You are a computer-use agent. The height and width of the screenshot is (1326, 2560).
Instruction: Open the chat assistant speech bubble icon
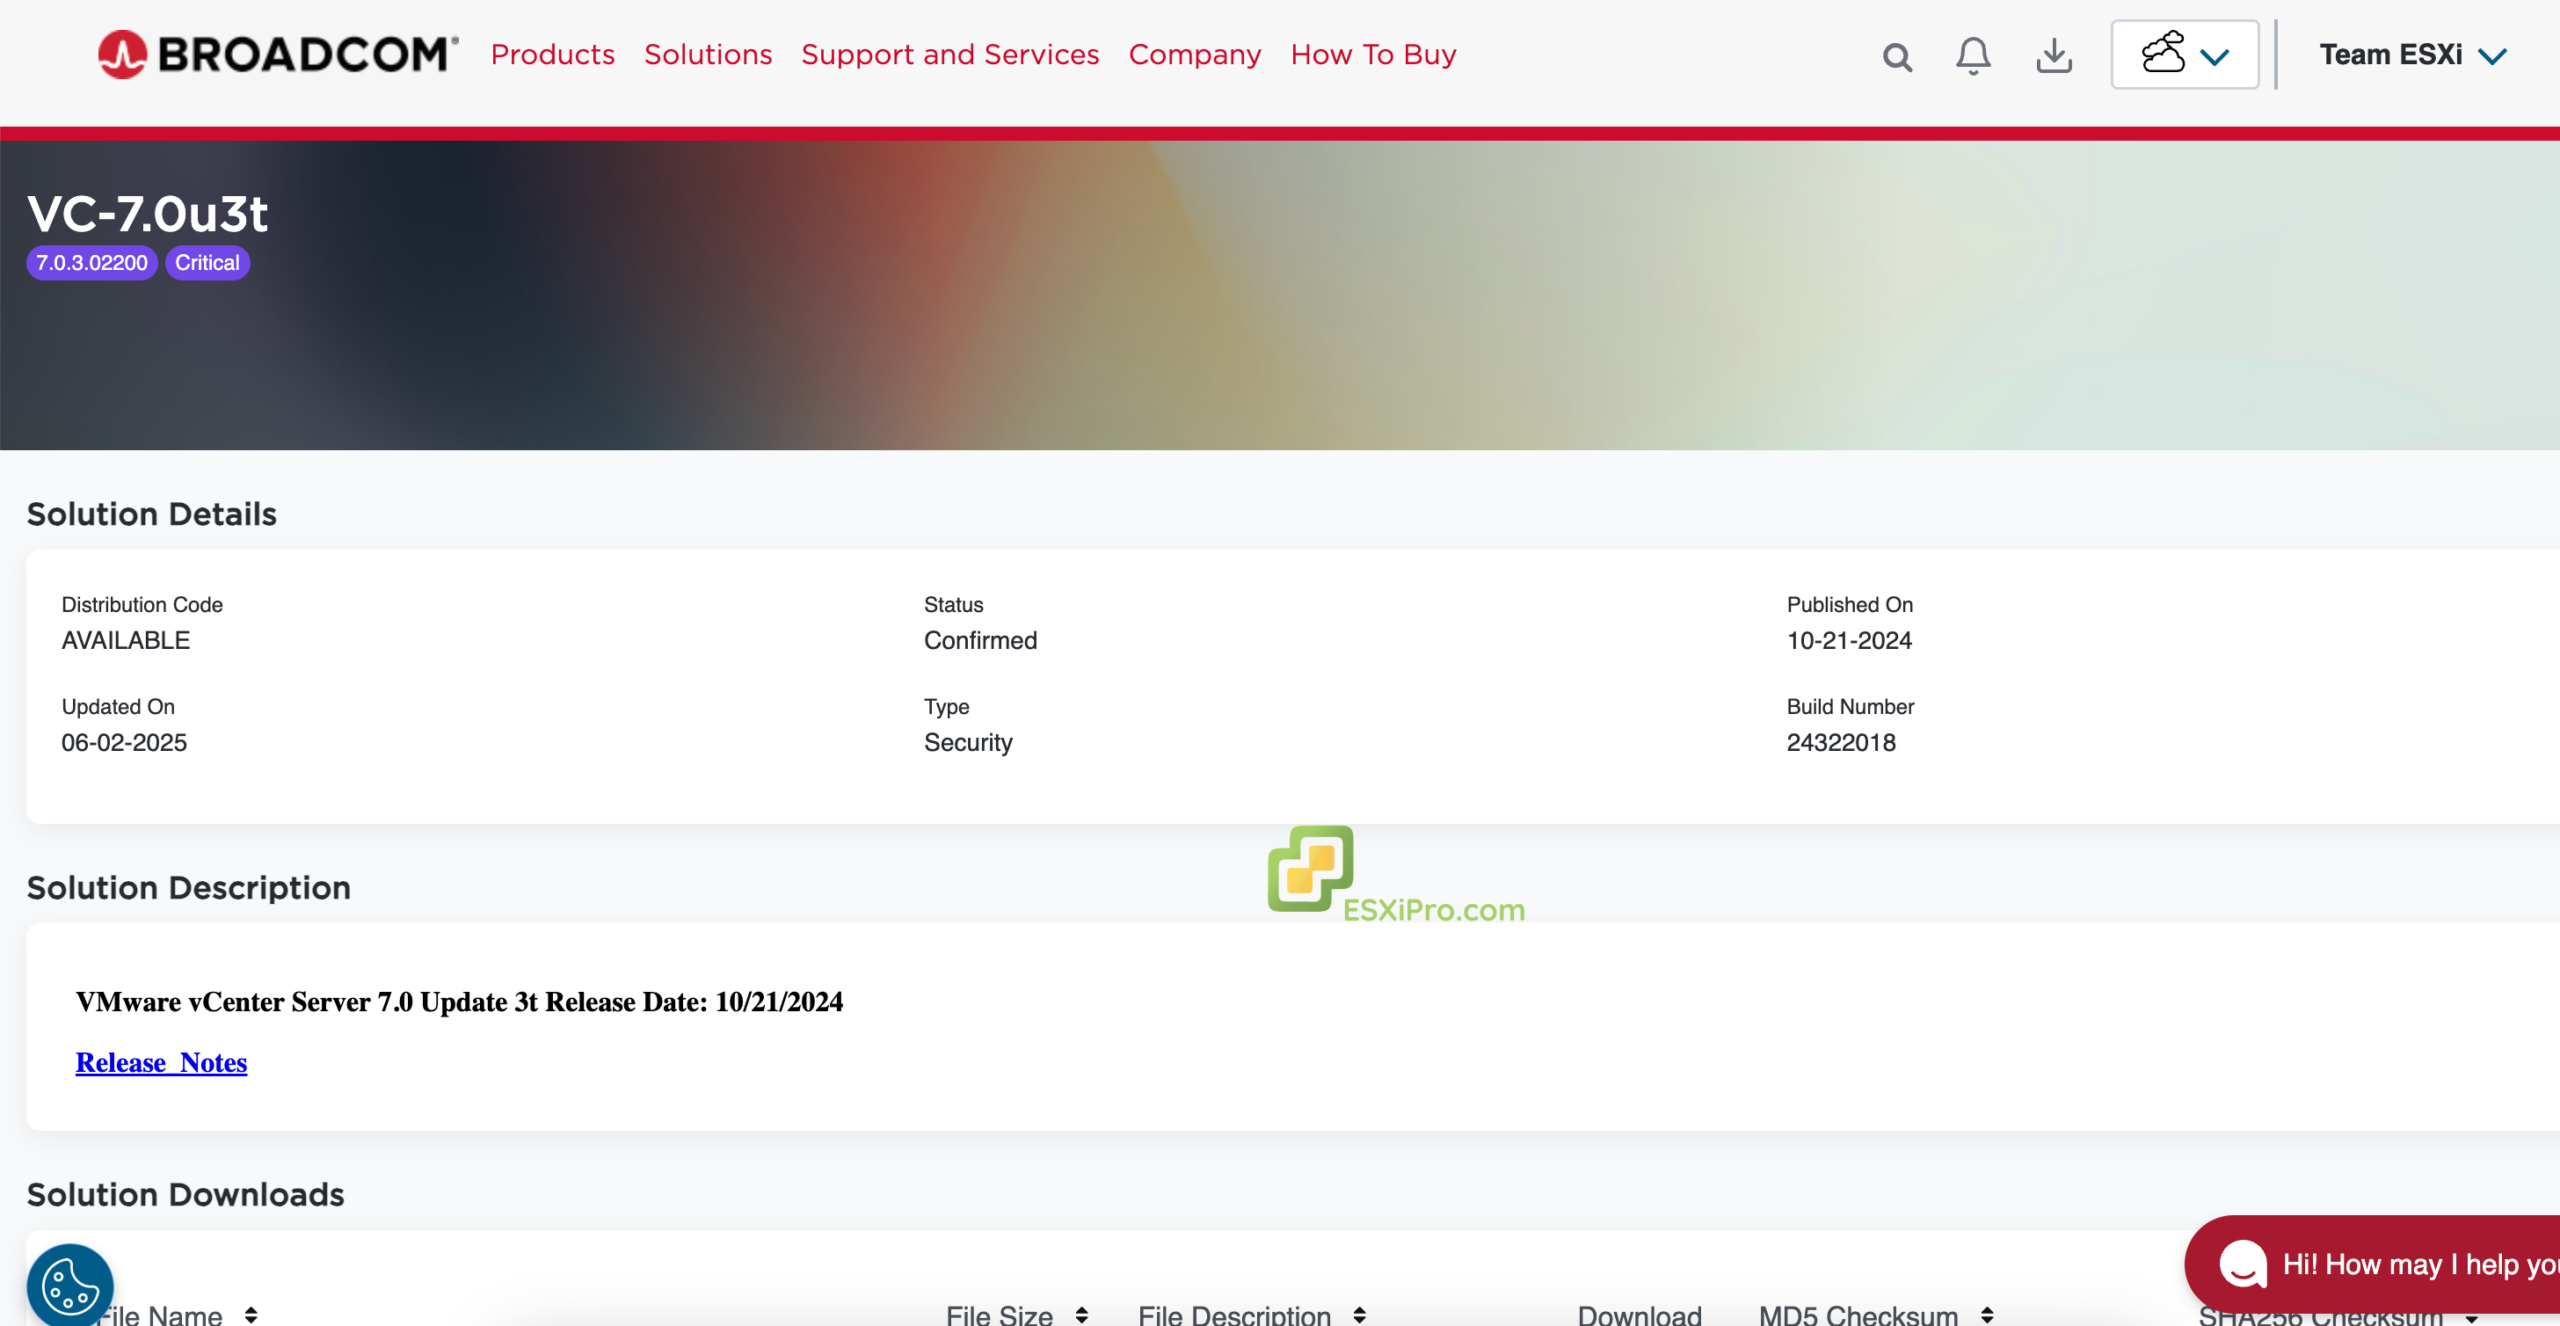click(2242, 1265)
